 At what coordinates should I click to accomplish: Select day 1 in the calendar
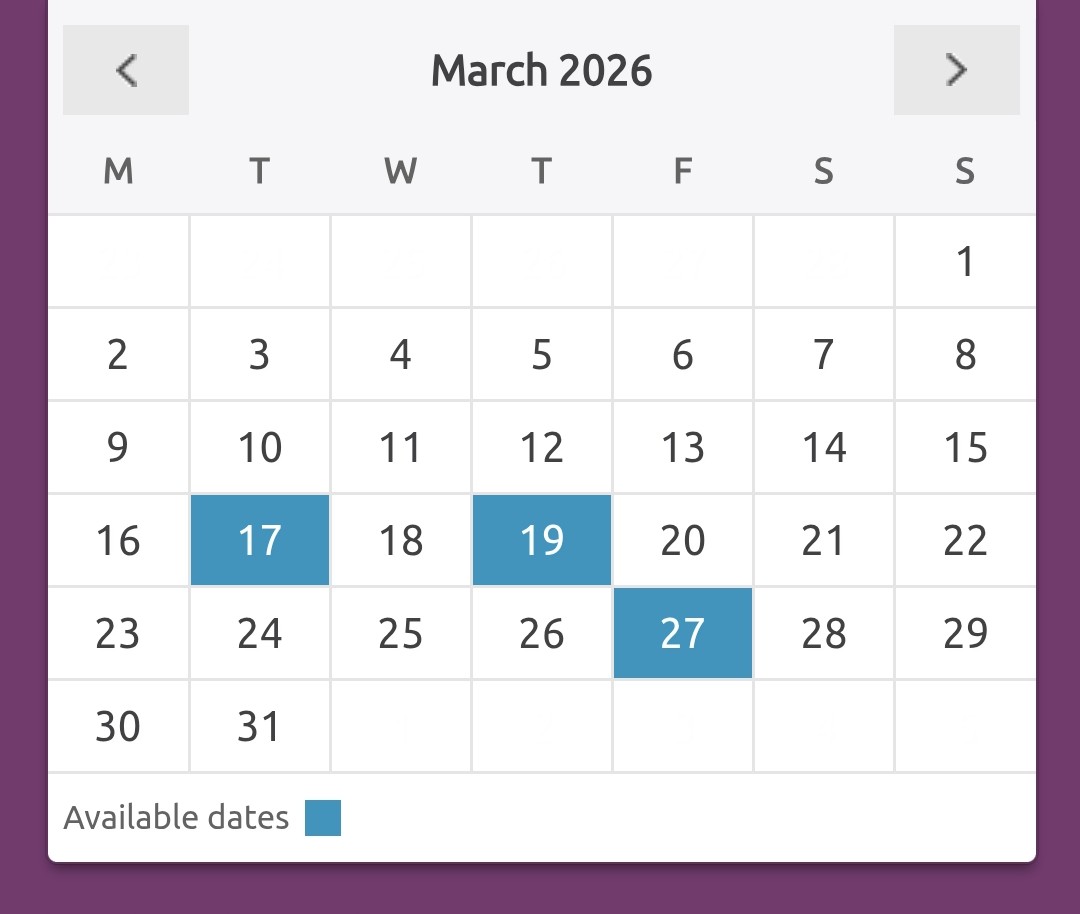click(x=965, y=262)
